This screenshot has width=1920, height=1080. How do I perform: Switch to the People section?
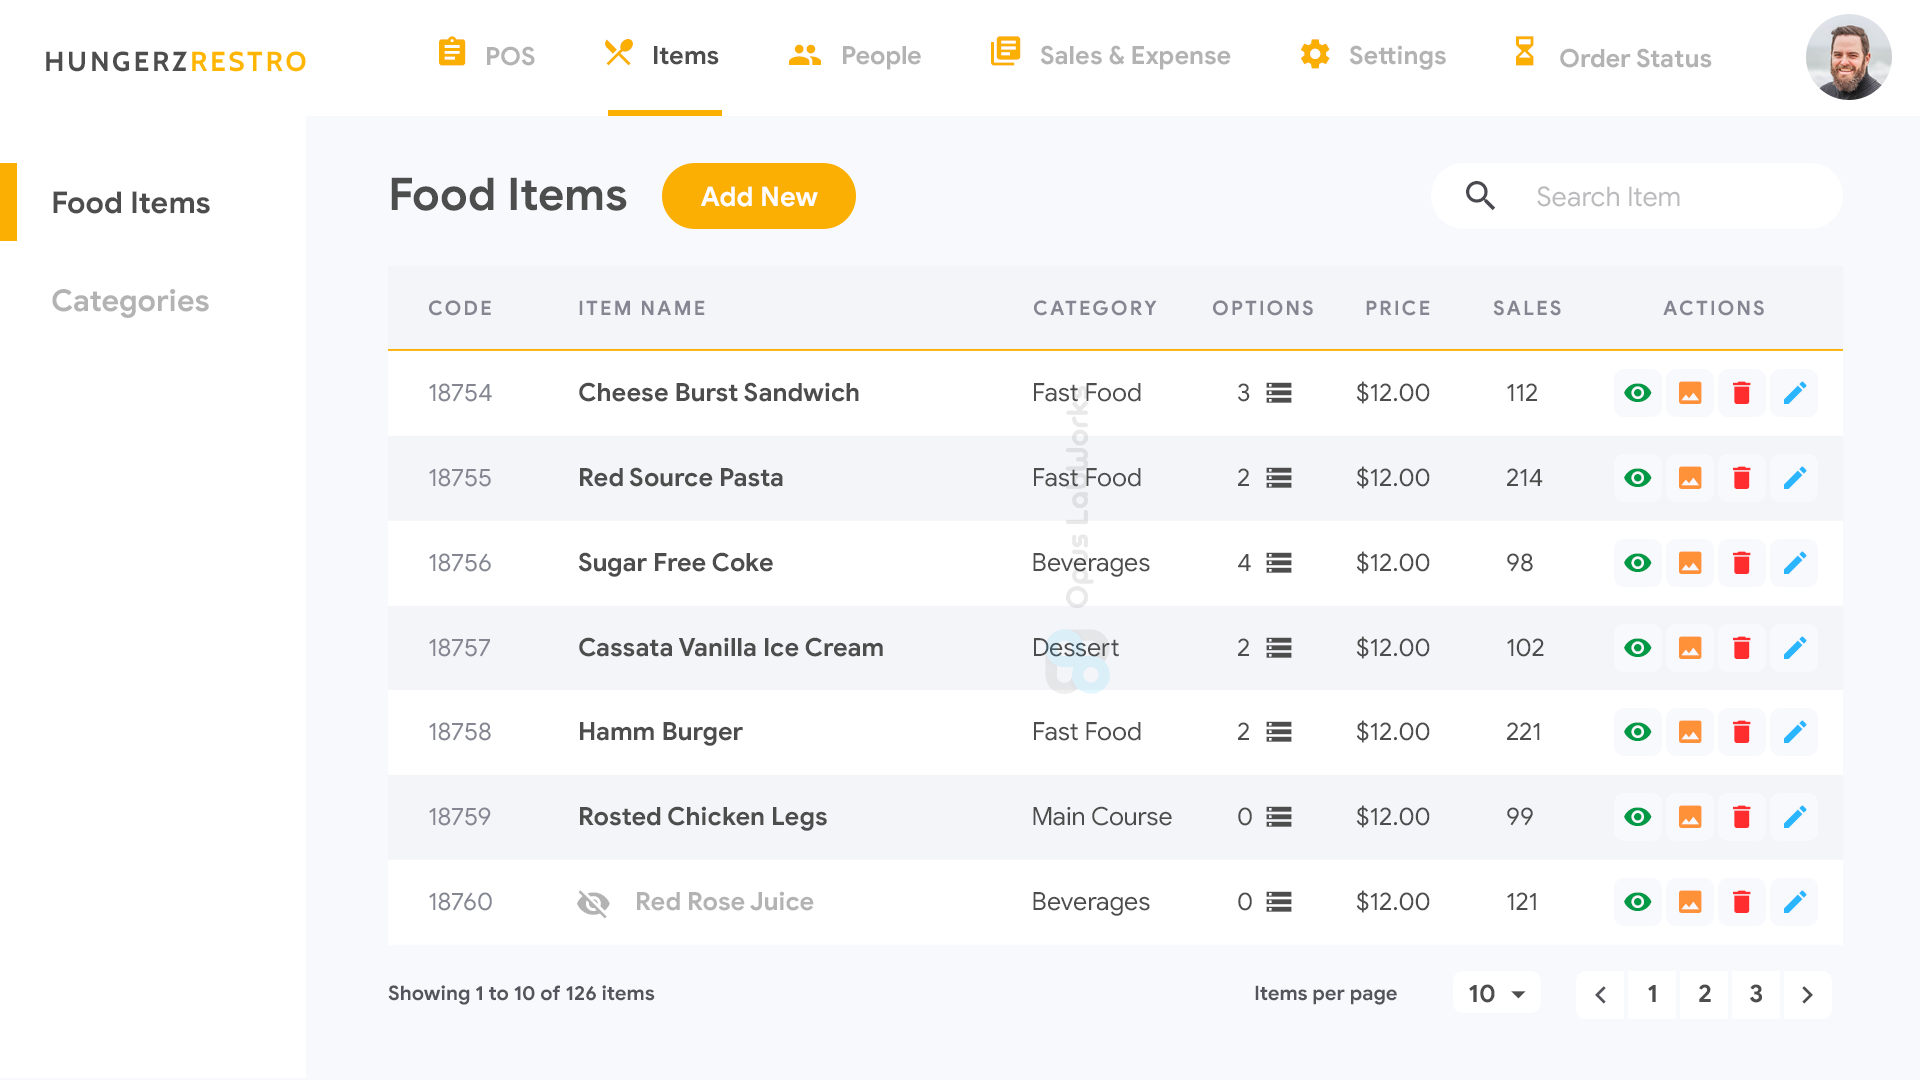[855, 56]
